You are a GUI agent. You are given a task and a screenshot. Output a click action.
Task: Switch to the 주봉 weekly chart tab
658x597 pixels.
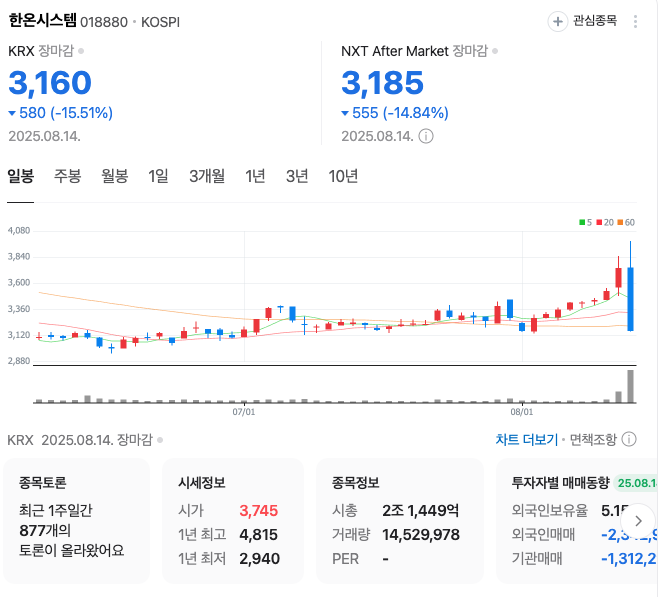67,176
